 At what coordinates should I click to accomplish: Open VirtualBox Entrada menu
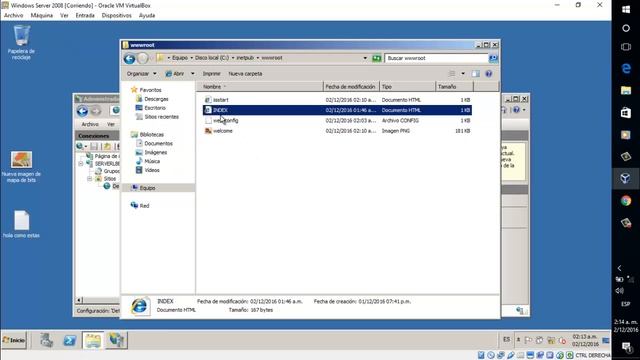(x=85, y=16)
